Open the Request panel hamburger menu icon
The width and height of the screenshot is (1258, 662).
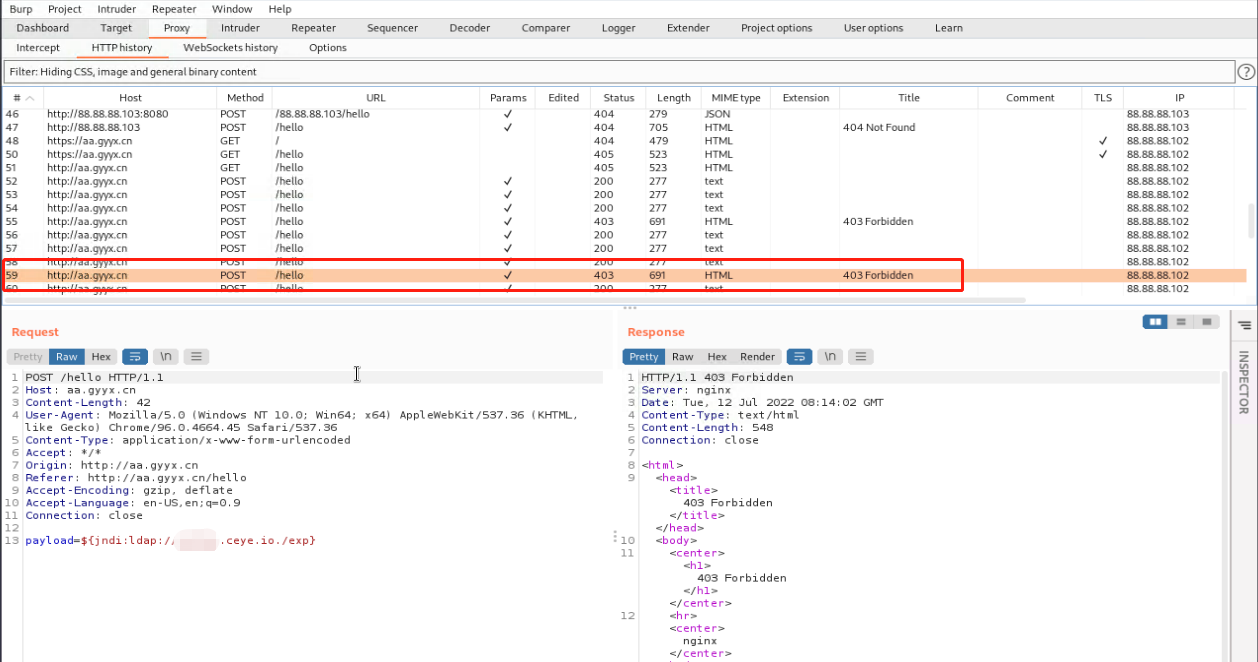point(196,356)
